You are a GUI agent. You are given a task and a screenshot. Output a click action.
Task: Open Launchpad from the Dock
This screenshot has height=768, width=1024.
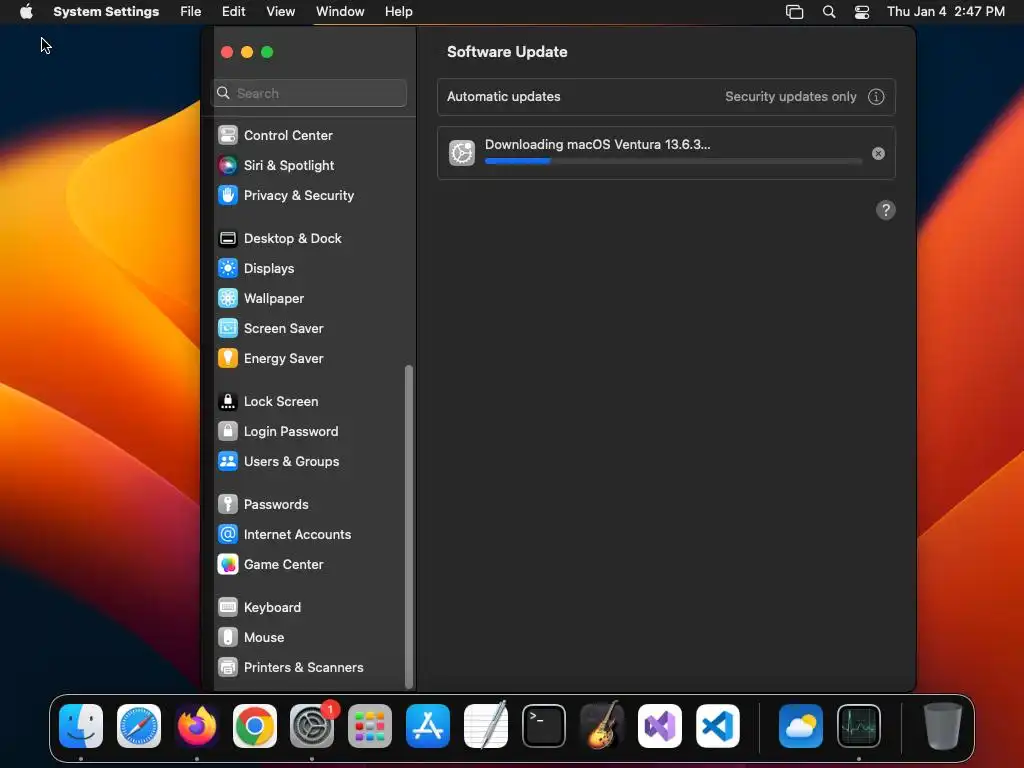pyautogui.click(x=370, y=726)
